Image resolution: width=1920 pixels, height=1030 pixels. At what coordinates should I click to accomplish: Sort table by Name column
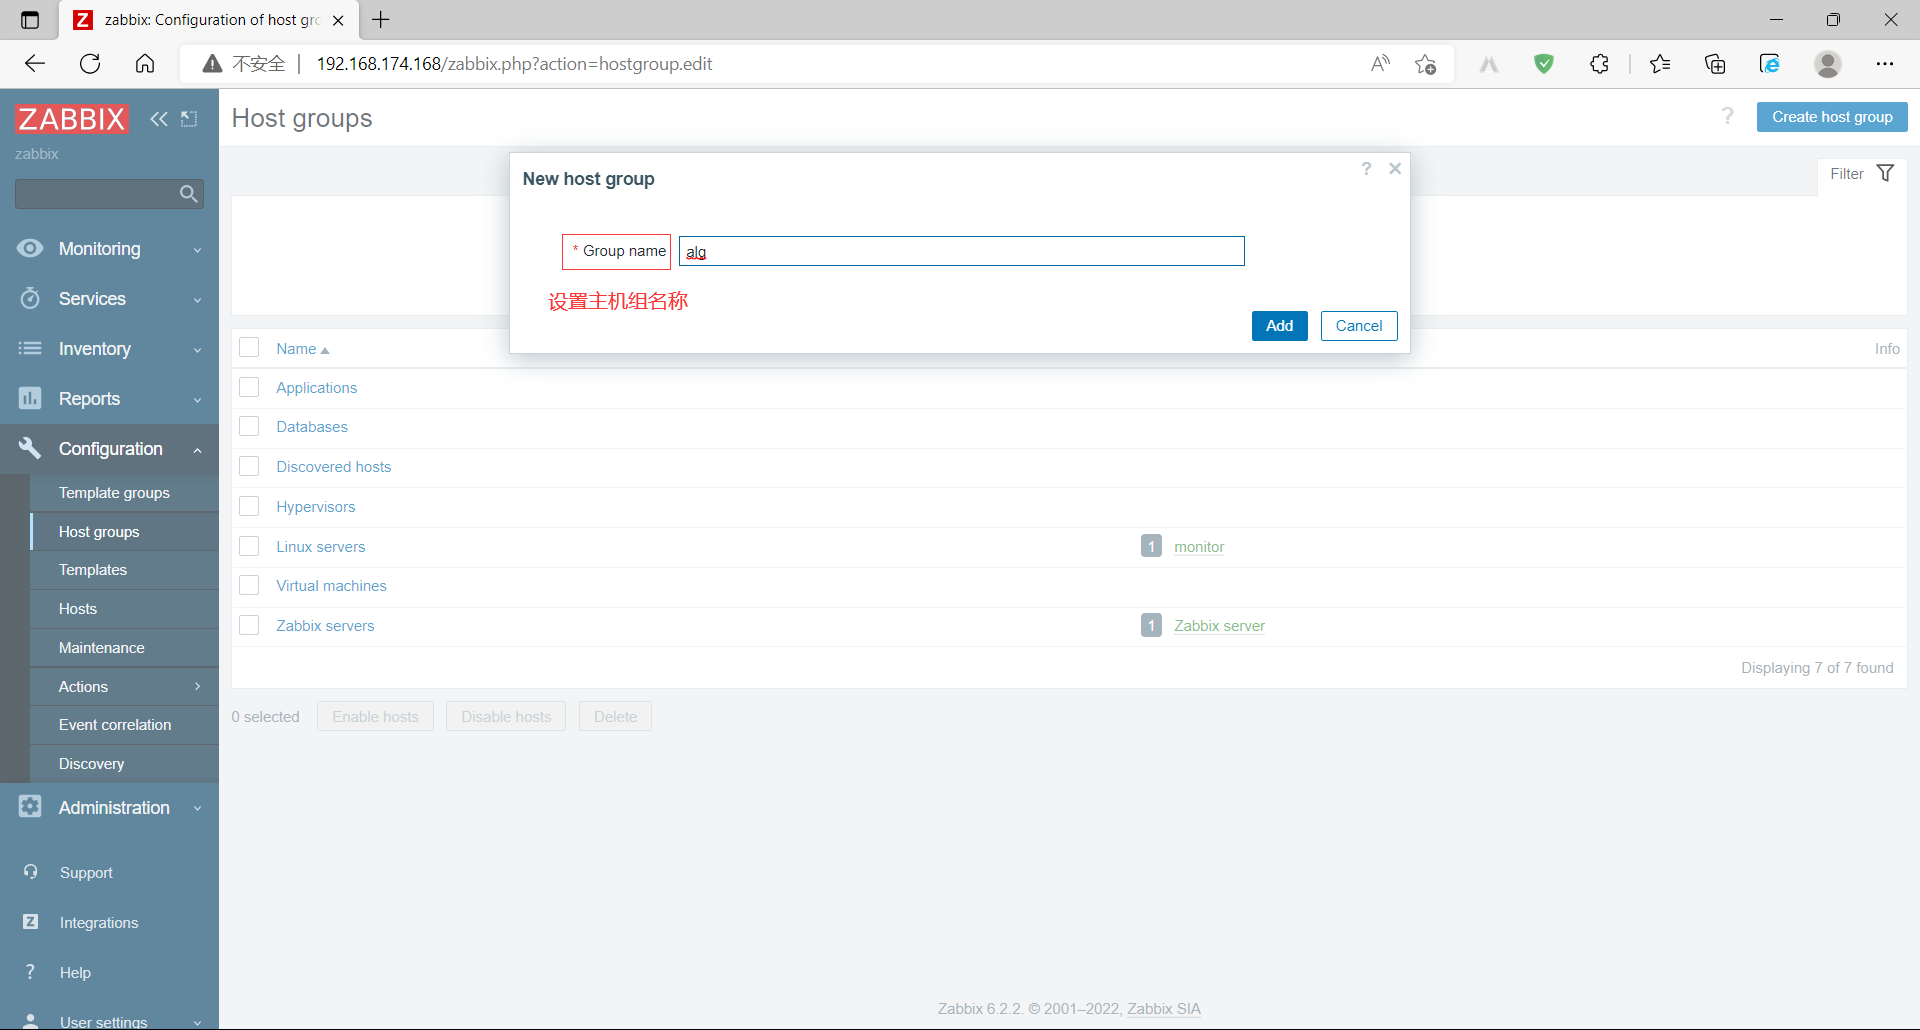tap(302, 348)
